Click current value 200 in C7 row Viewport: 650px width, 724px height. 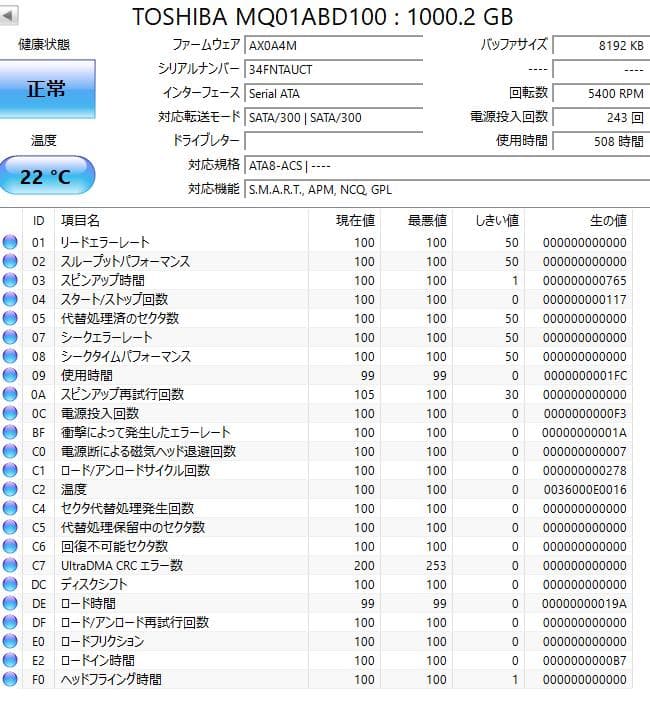pos(364,566)
